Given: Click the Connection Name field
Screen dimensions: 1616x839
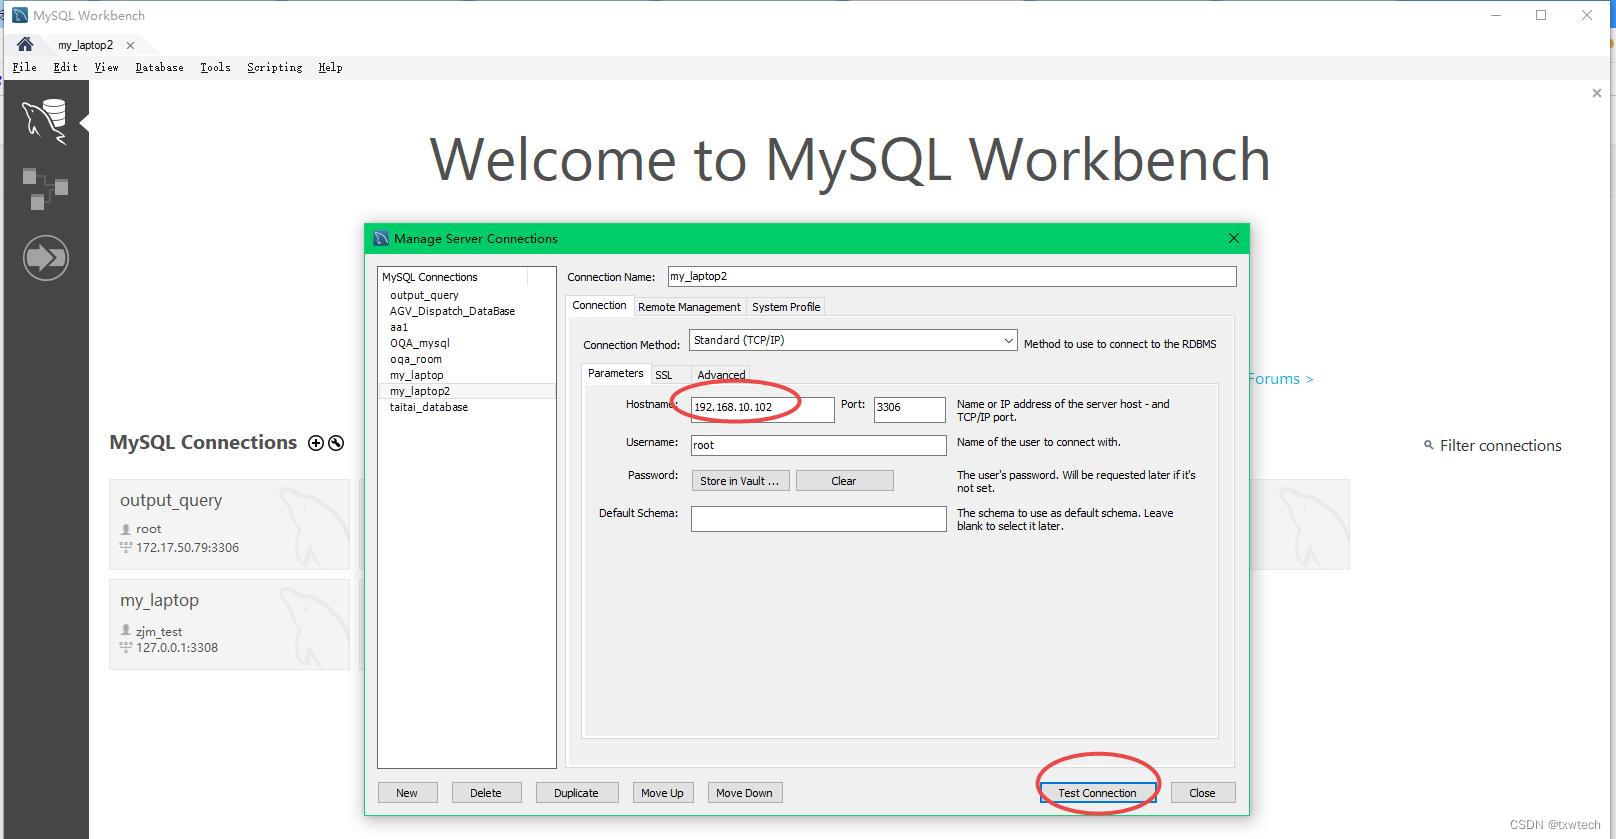Looking at the screenshot, I should click(951, 276).
